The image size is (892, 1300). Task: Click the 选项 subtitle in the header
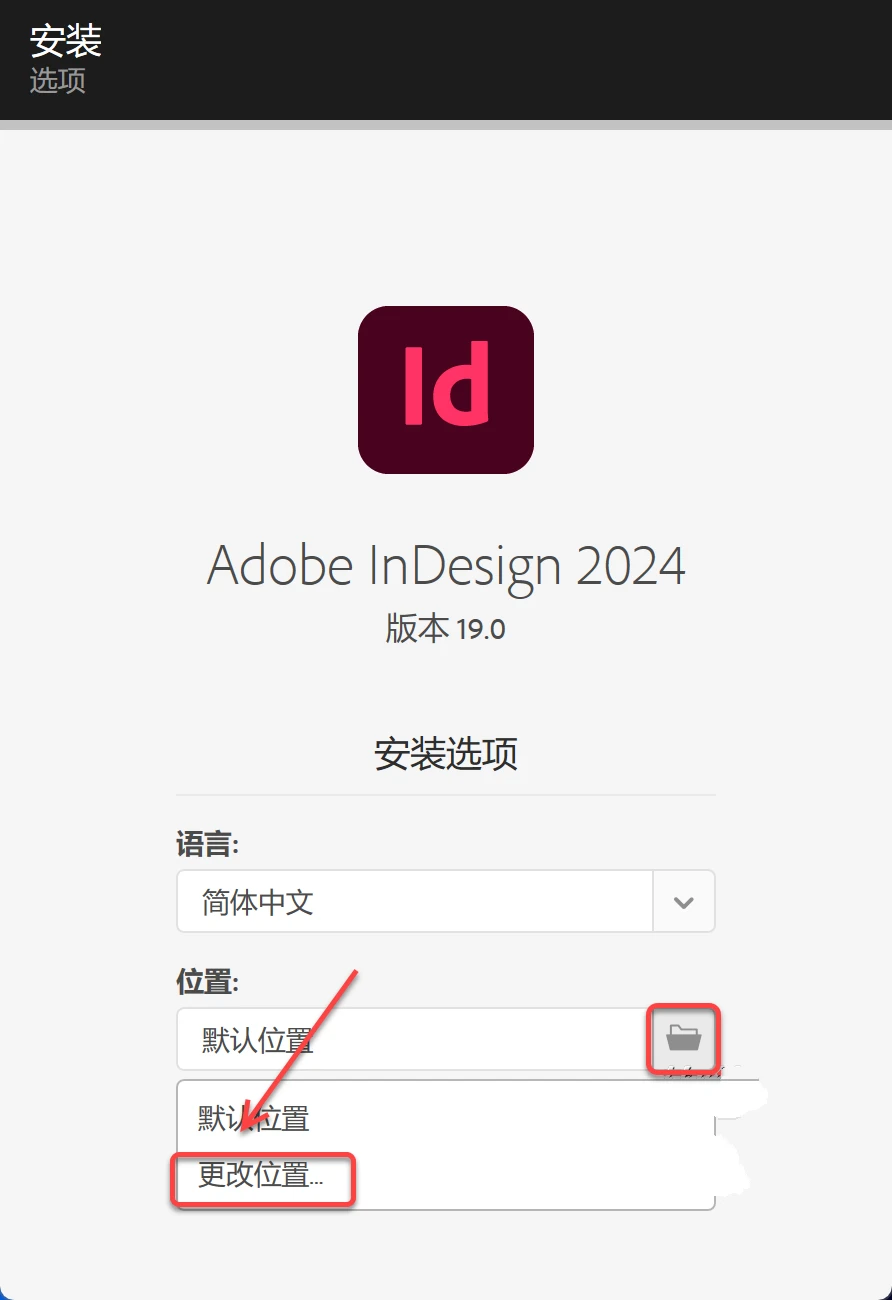pos(57,81)
